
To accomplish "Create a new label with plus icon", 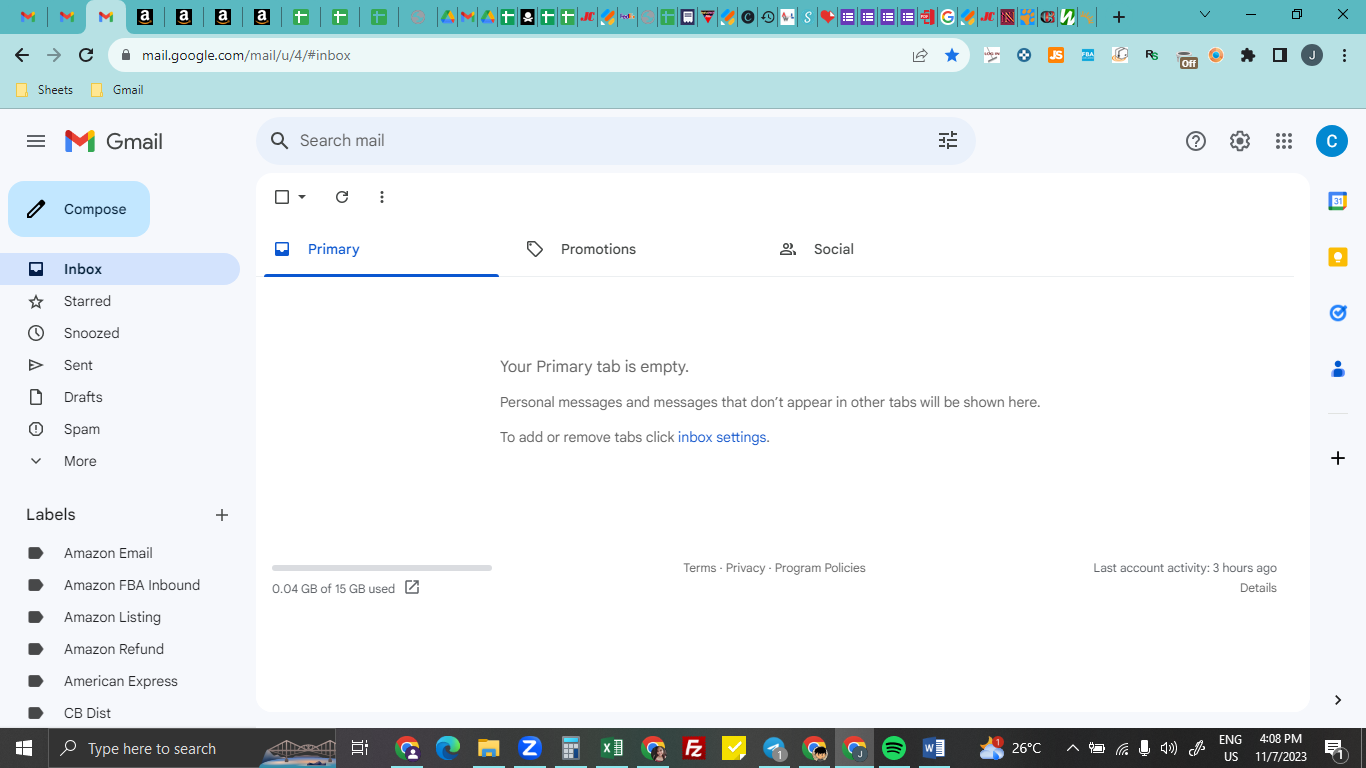I will (x=222, y=515).
